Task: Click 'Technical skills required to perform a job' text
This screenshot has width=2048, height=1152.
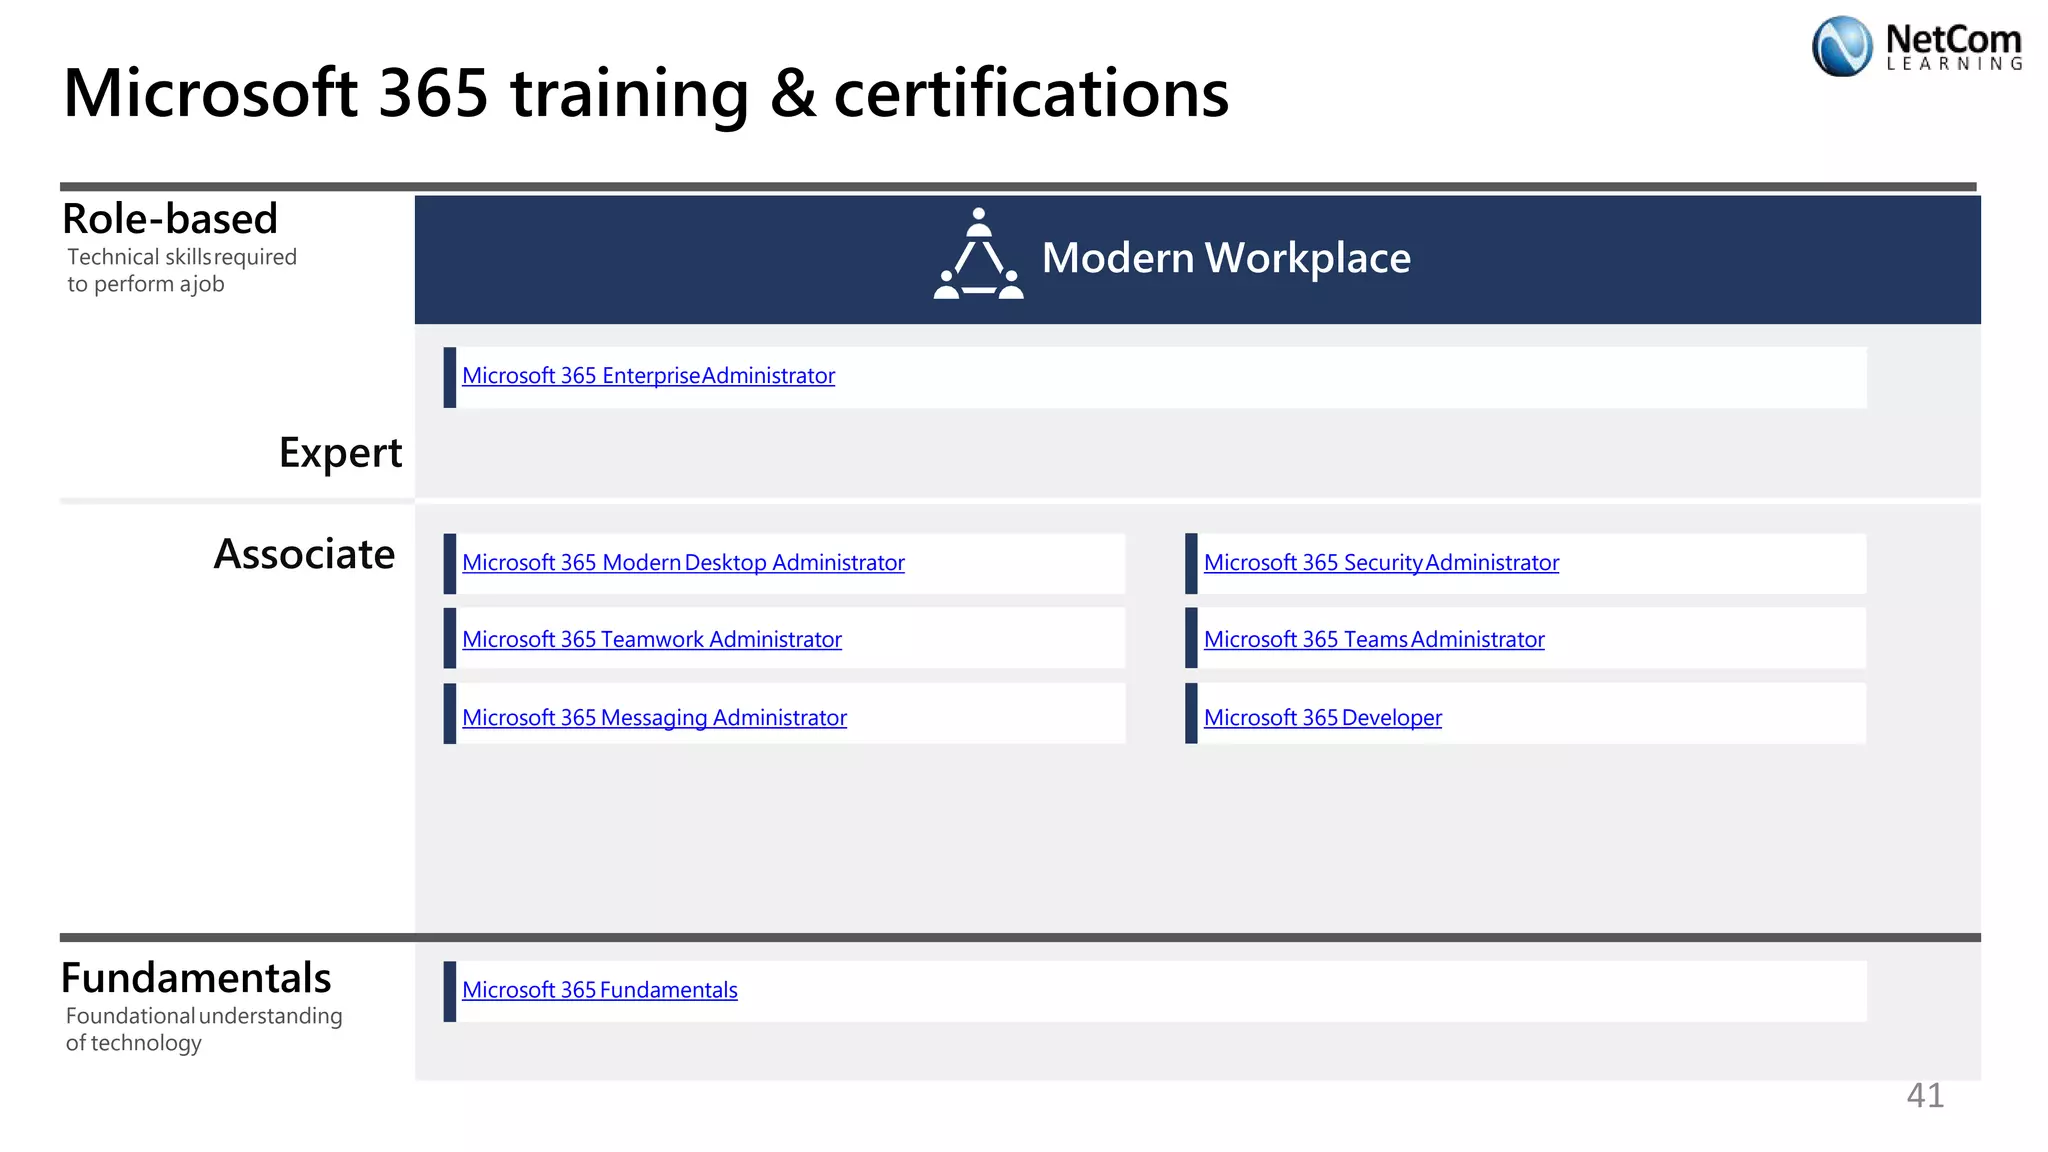Action: (182, 270)
